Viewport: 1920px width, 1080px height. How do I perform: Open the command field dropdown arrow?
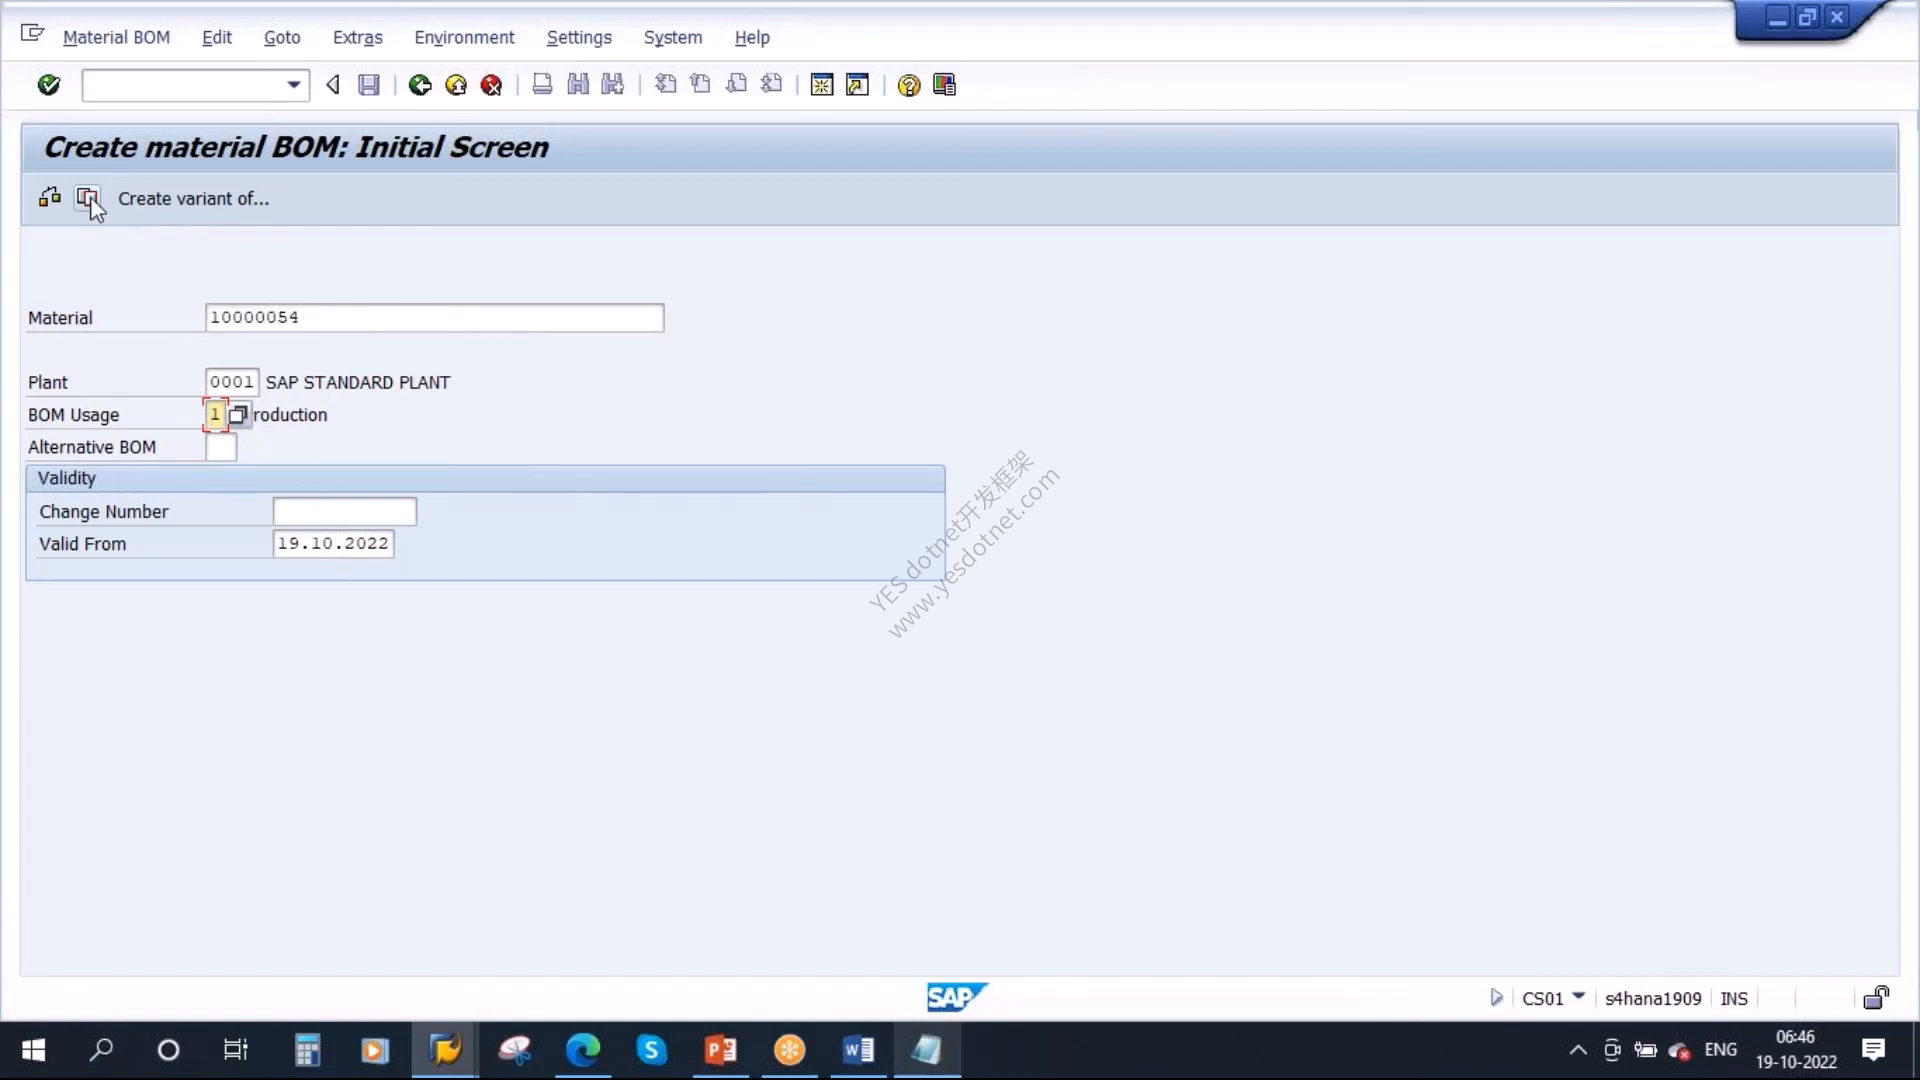(x=293, y=85)
